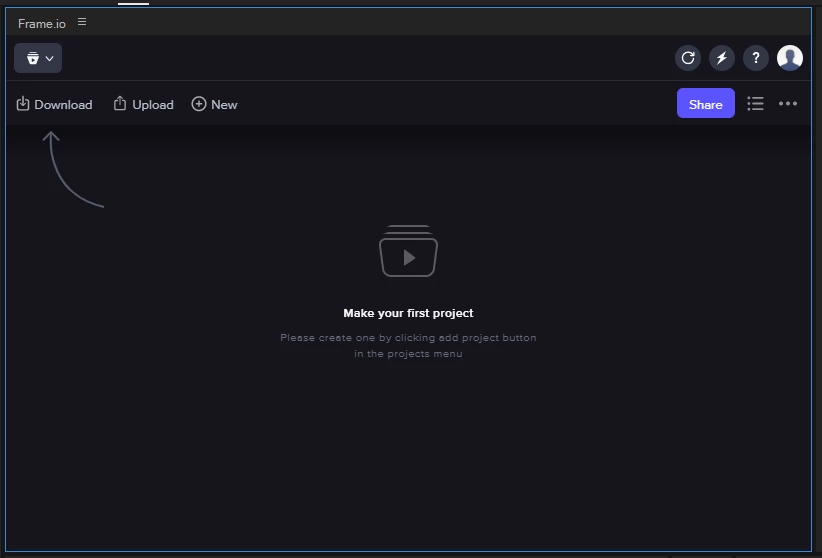This screenshot has width=822, height=558.
Task: Click the lightning bolt activity icon
Action: click(x=722, y=58)
